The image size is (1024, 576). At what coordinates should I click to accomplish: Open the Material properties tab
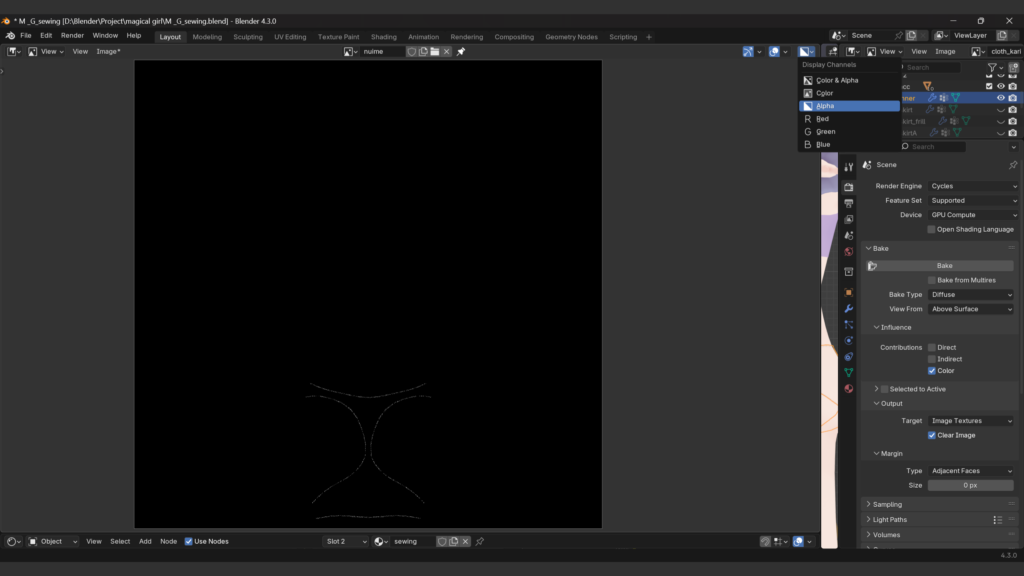[x=849, y=388]
